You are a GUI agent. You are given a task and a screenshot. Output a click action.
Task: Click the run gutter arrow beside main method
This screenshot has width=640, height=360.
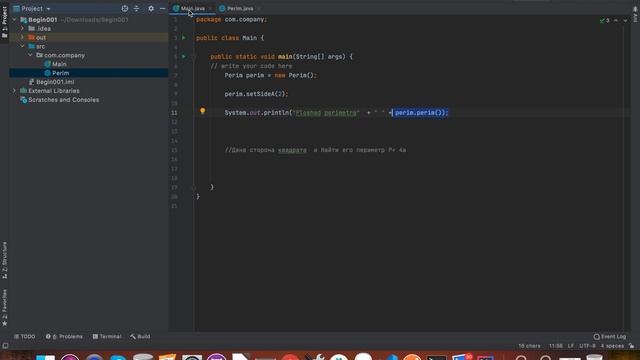click(184, 56)
